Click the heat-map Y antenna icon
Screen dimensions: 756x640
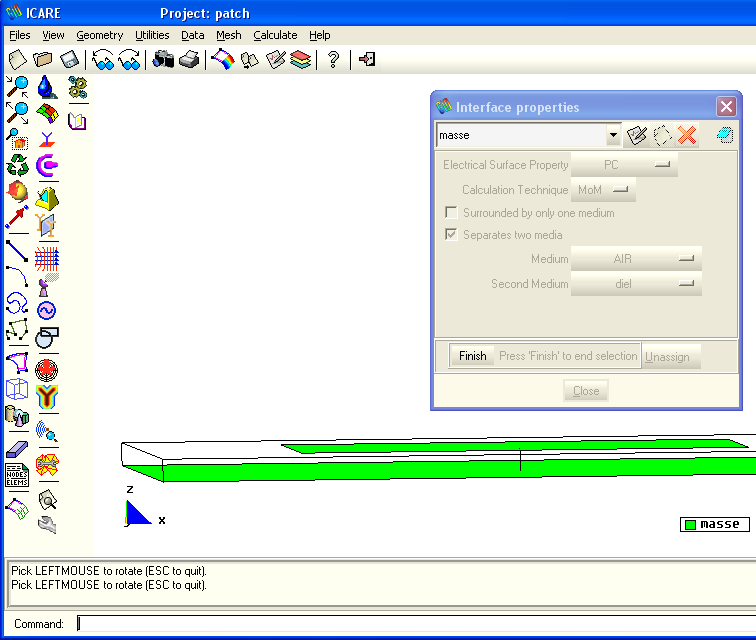tap(47, 397)
